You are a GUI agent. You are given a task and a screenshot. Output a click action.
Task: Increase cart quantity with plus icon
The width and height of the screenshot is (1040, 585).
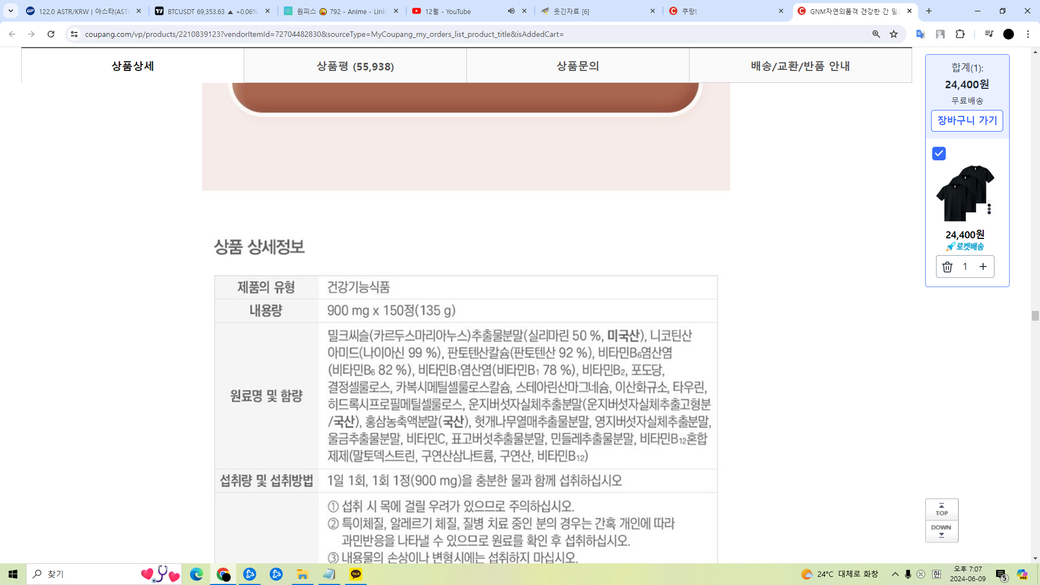point(983,267)
